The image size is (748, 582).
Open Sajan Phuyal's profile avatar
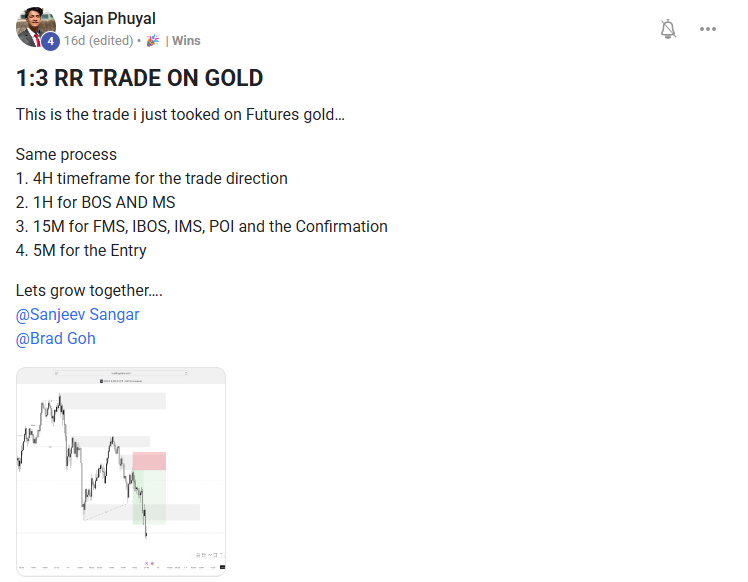coord(34,26)
